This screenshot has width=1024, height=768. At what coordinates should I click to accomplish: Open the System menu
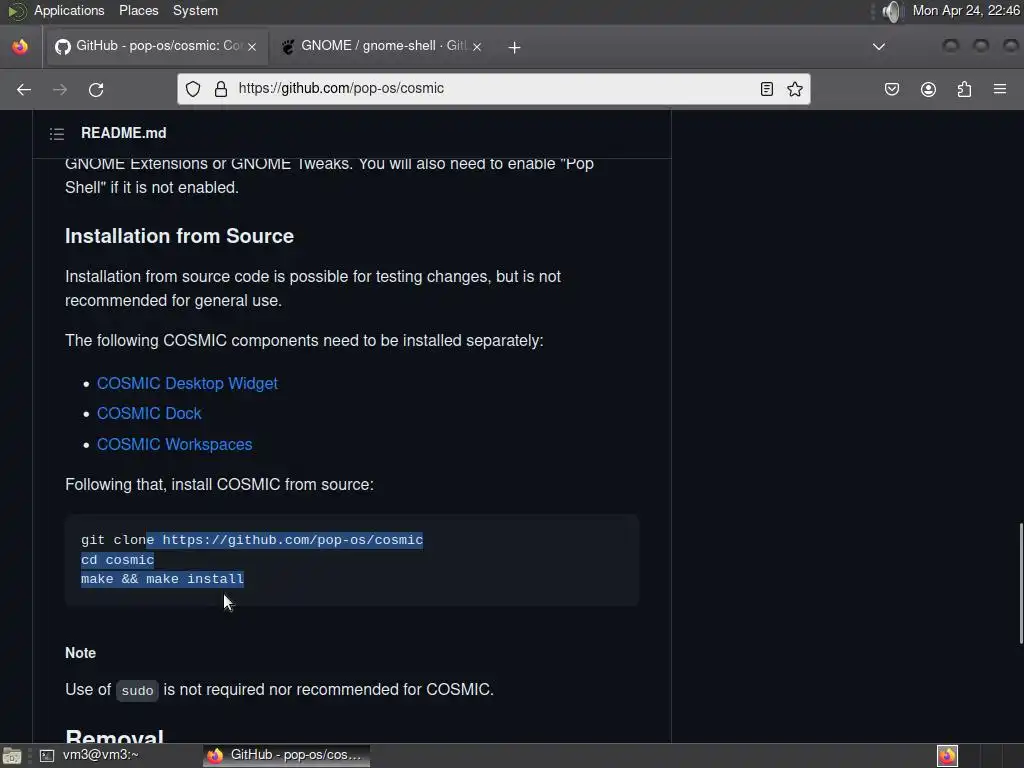click(195, 10)
